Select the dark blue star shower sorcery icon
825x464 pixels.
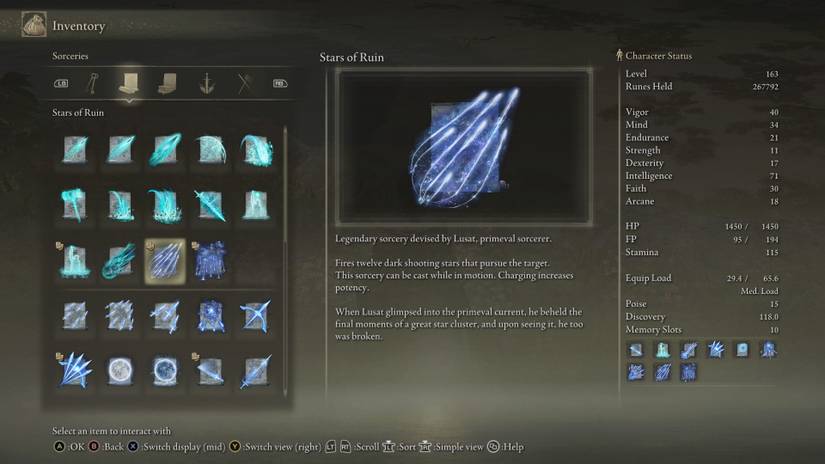(x=210, y=261)
